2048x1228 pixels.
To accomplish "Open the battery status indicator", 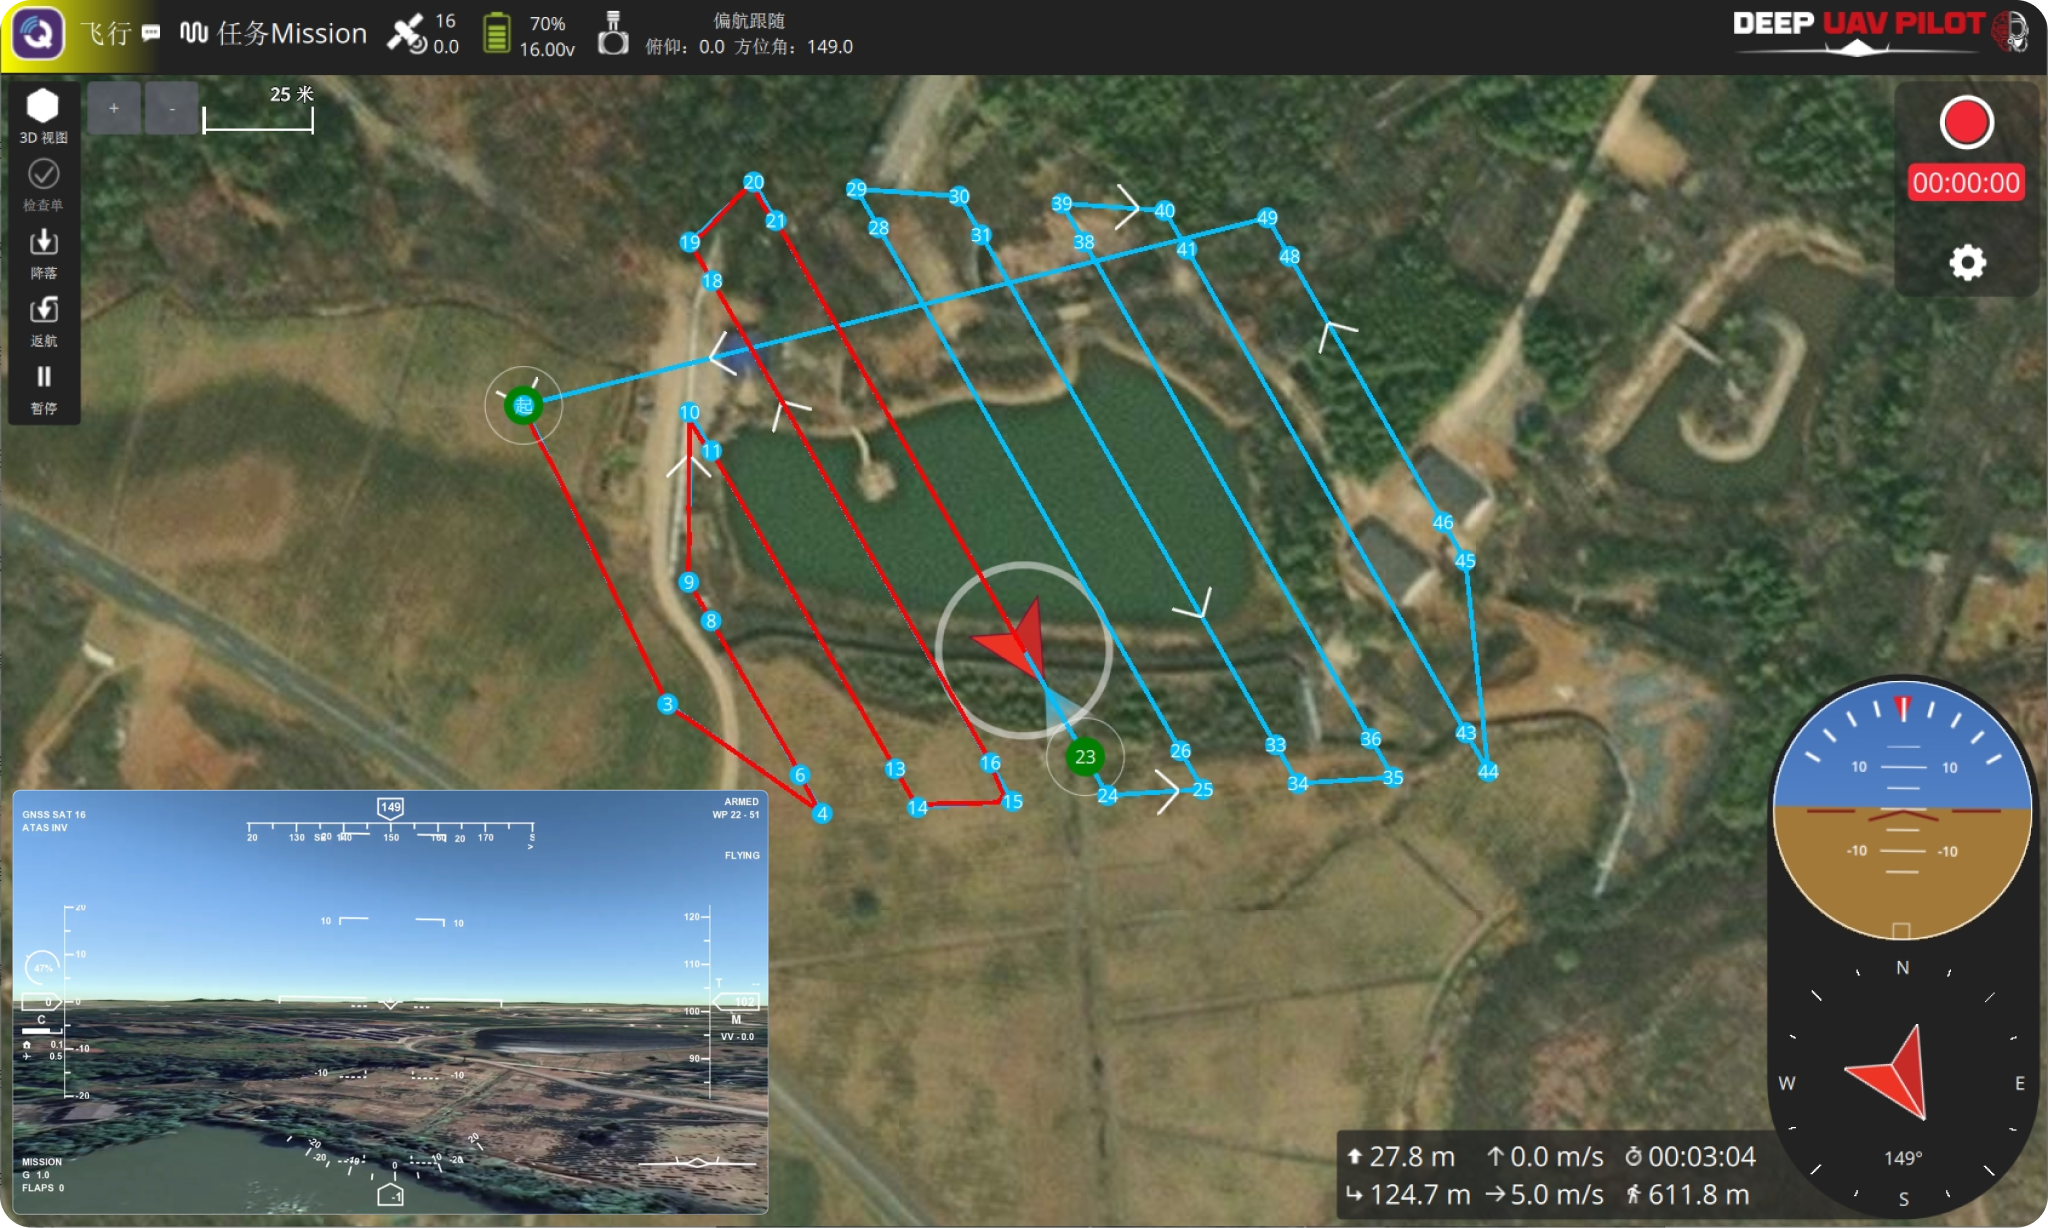I will [x=496, y=34].
